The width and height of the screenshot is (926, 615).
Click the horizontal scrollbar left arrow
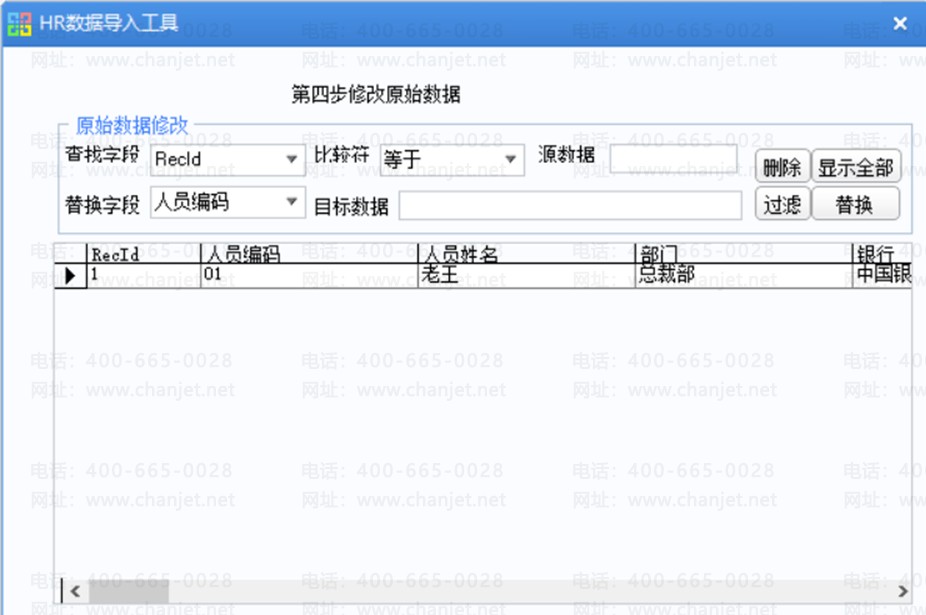click(x=75, y=591)
